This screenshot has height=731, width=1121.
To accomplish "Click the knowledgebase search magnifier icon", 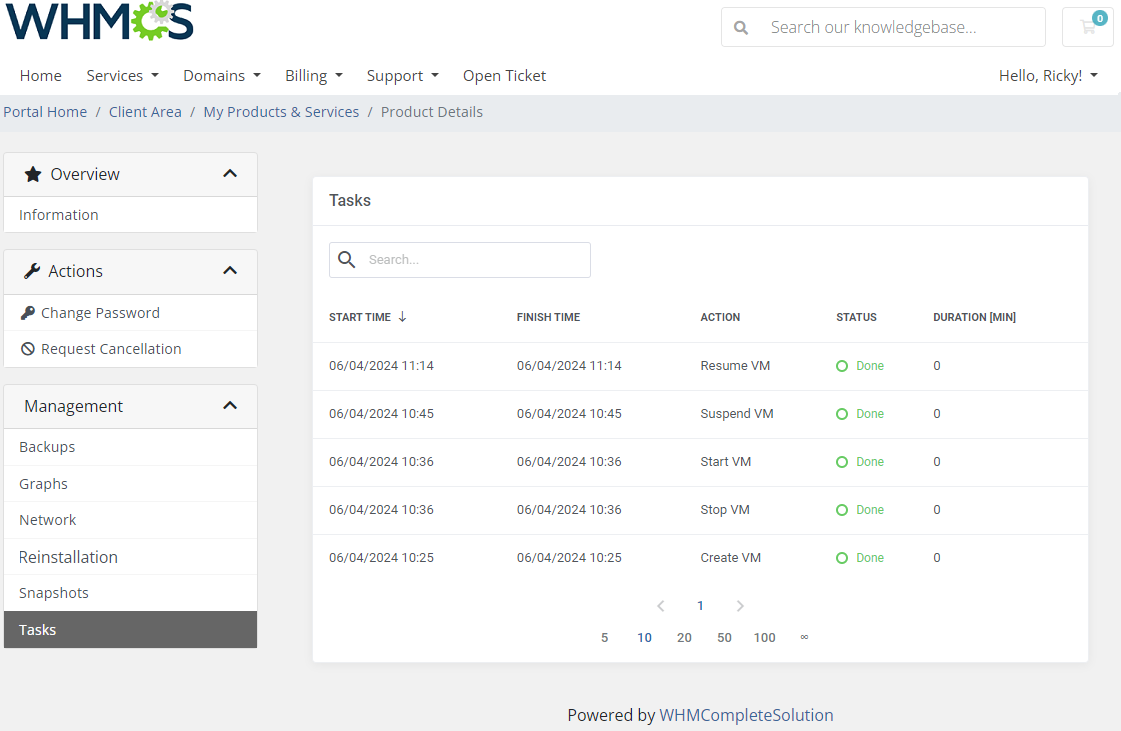I will click(741, 28).
